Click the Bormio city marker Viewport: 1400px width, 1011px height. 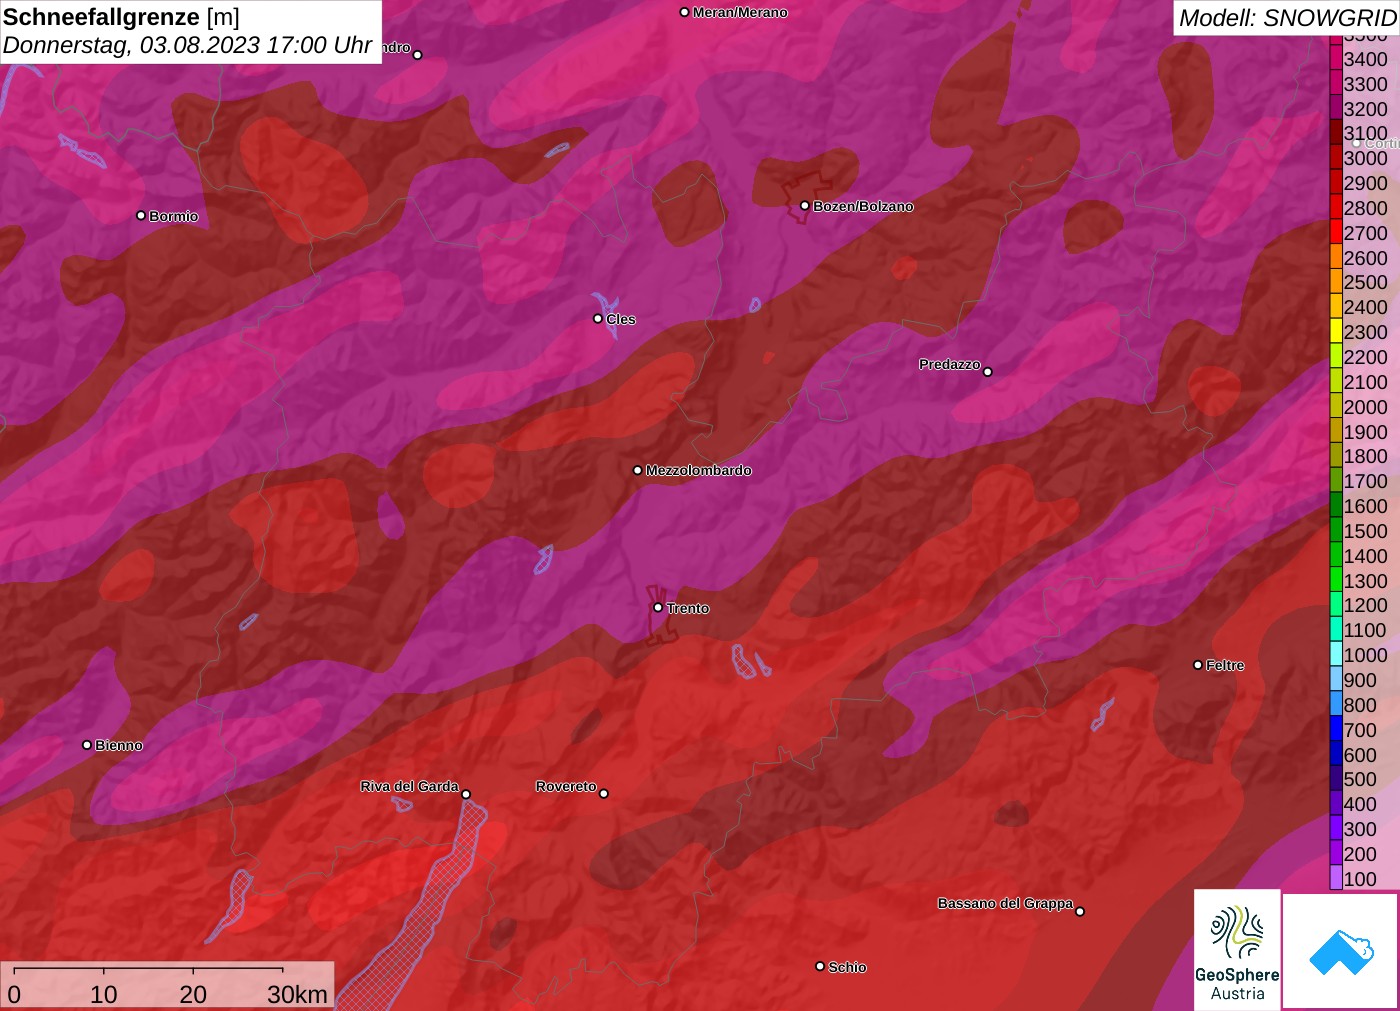141,216
